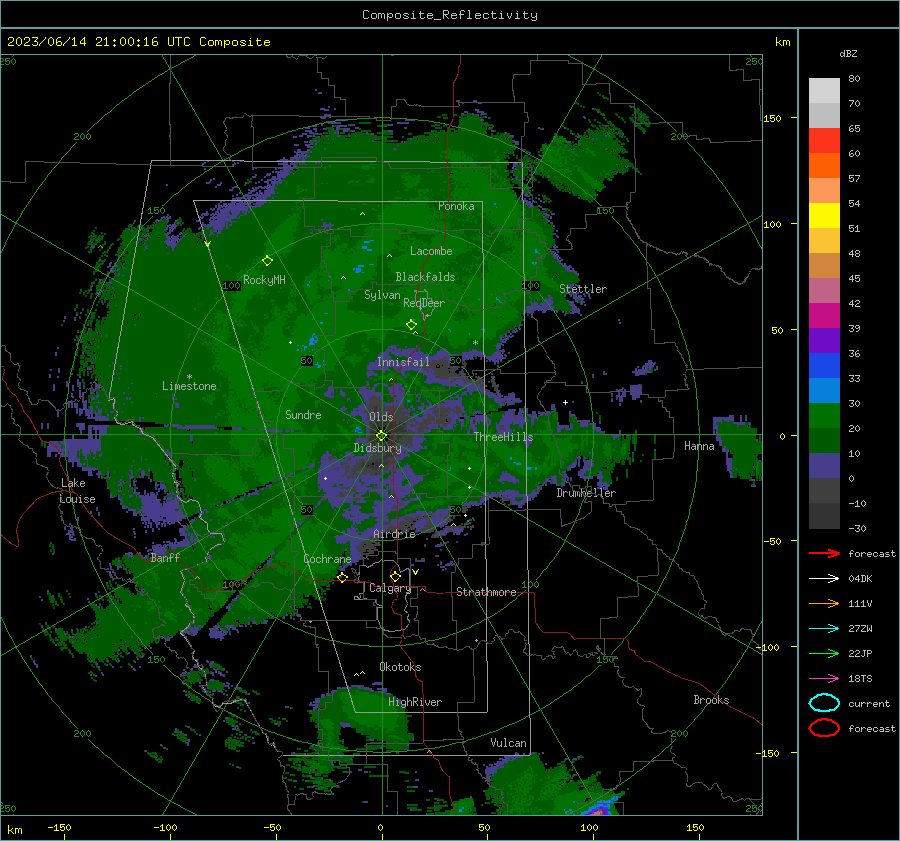Select the bright green 30–20 dBZ swatch
This screenshot has height=841, width=900.
824,416
